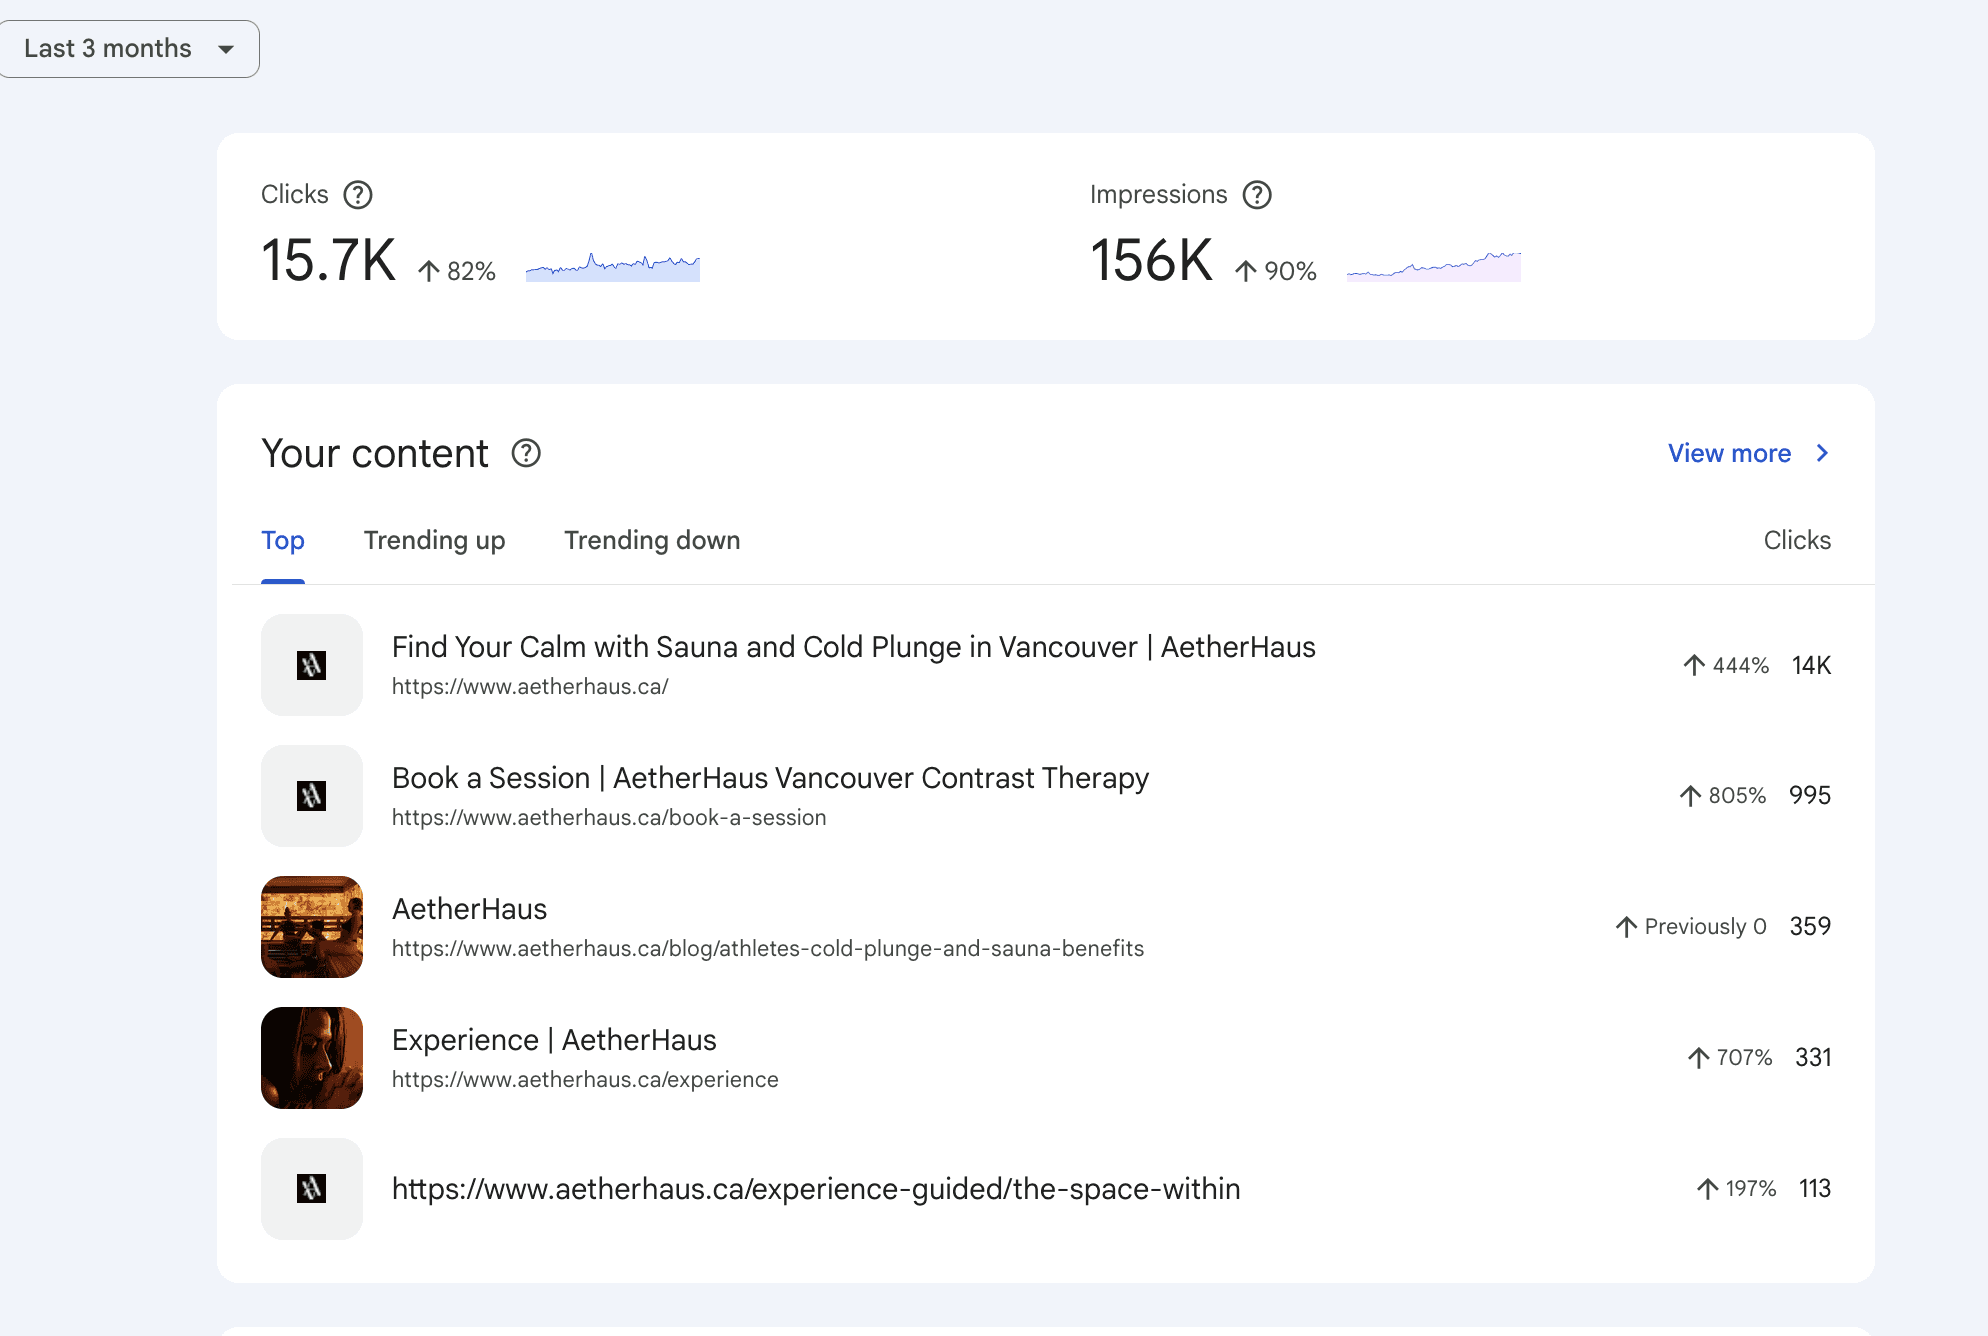This screenshot has width=1988, height=1336.
Task: Switch to the Trending up tab
Action: click(x=434, y=541)
